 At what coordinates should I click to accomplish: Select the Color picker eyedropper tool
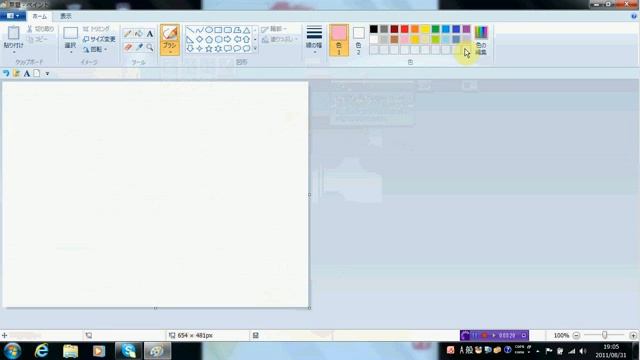pos(139,47)
